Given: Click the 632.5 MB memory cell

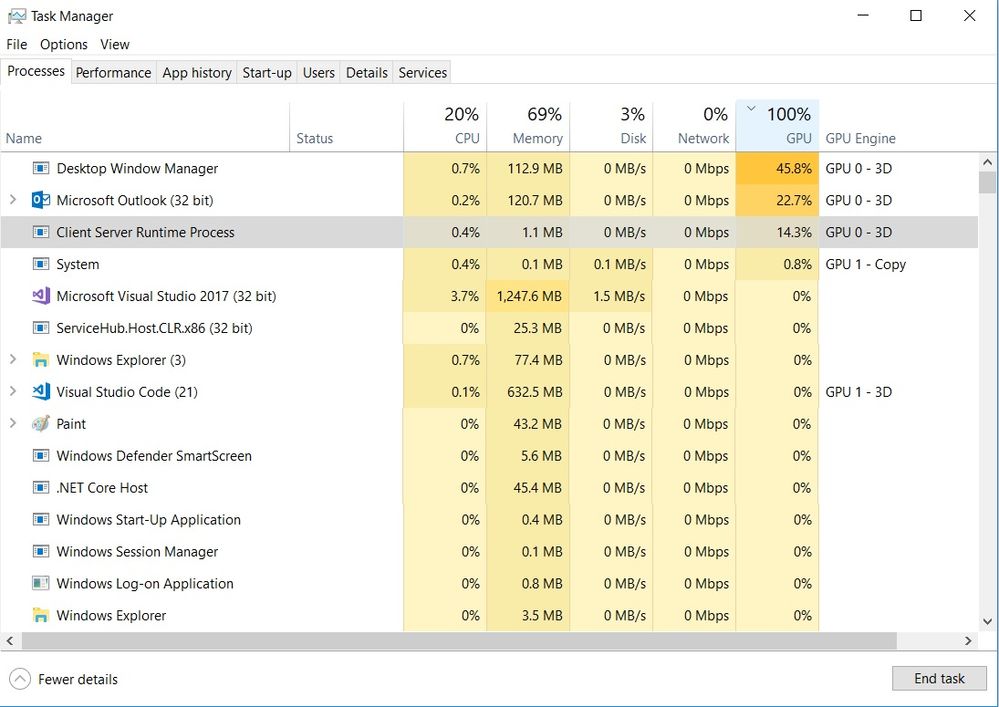Looking at the screenshot, I should pos(528,392).
